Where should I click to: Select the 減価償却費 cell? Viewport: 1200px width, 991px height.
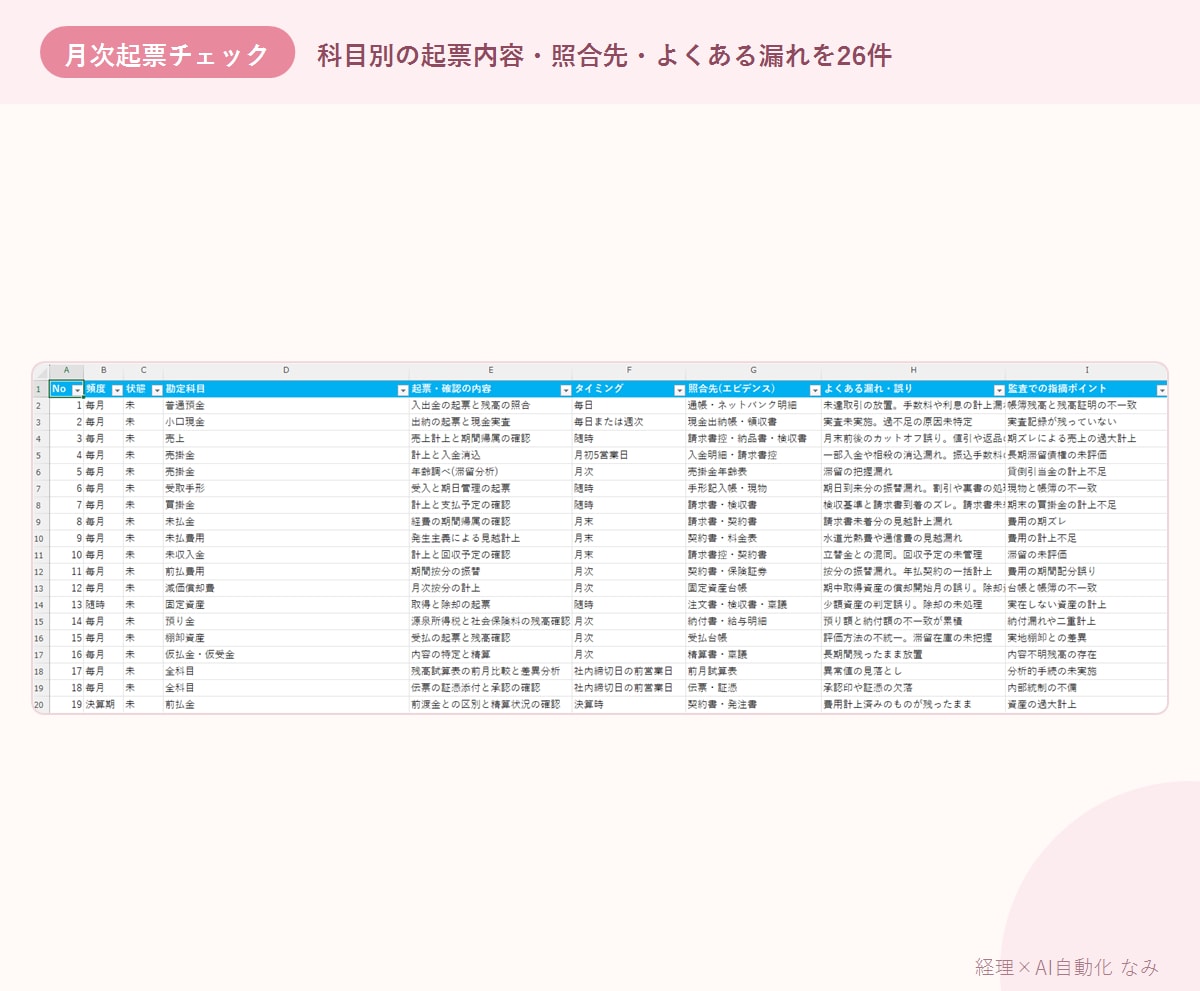point(286,588)
